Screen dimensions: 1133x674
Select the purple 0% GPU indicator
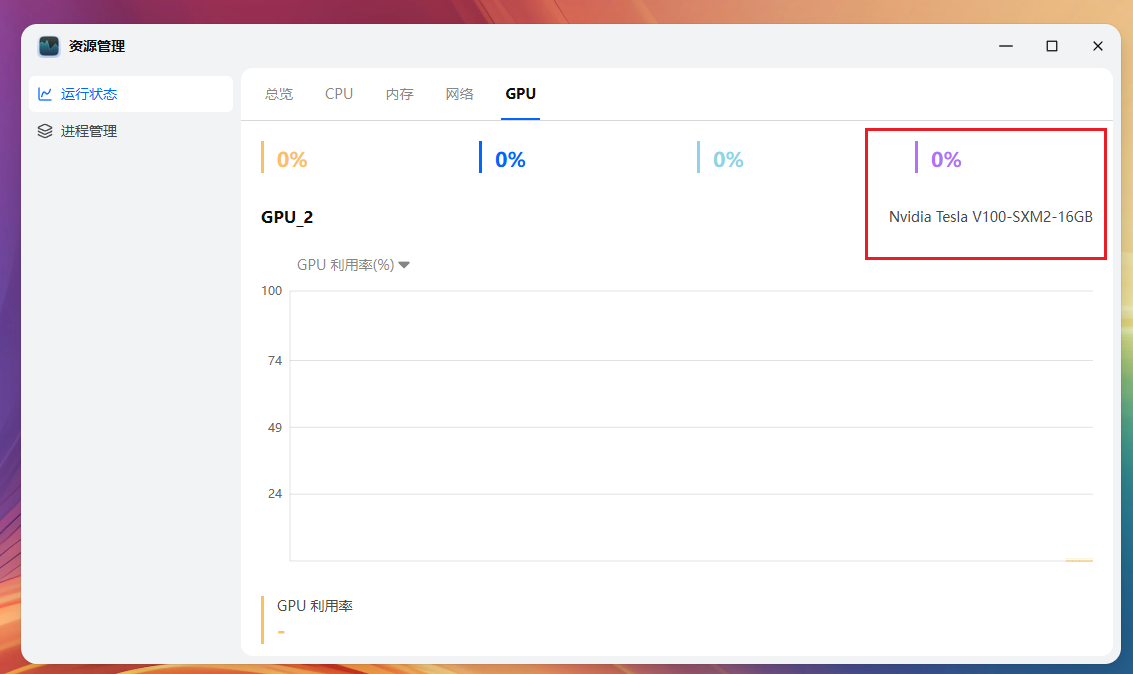(x=946, y=159)
